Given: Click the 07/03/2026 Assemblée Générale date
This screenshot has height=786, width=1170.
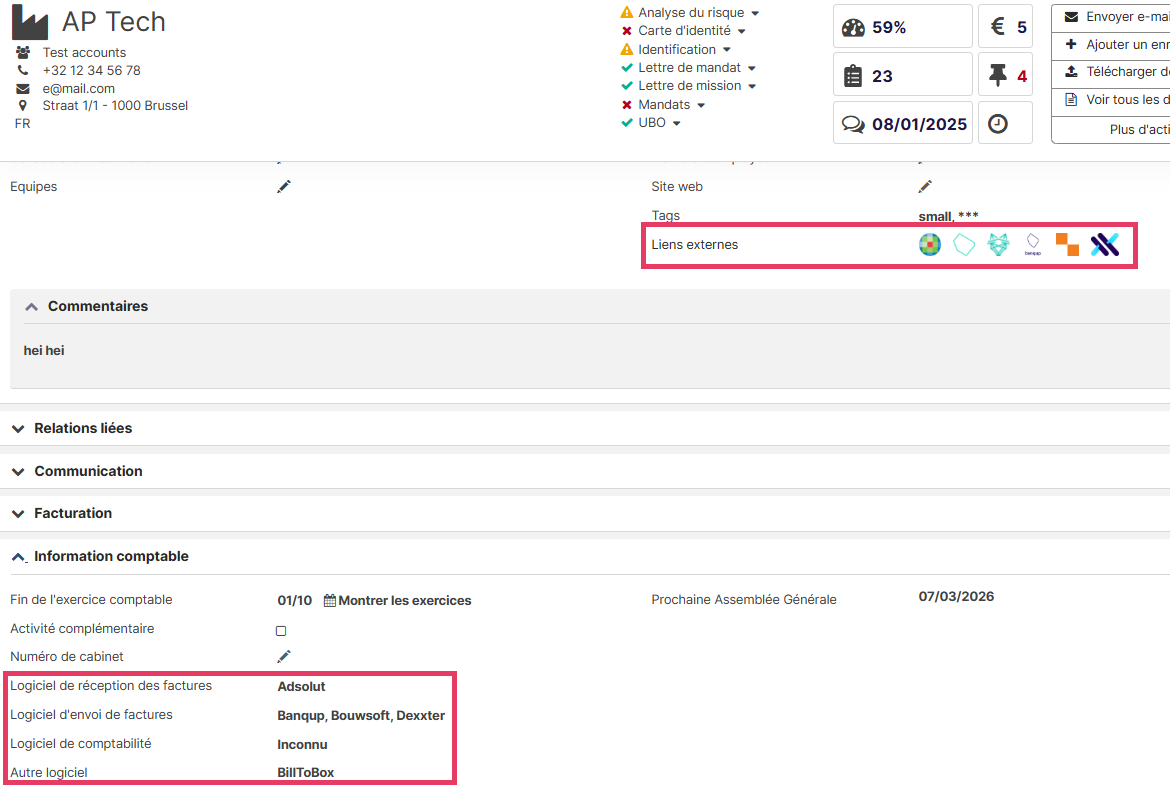Looking at the screenshot, I should 956,596.
